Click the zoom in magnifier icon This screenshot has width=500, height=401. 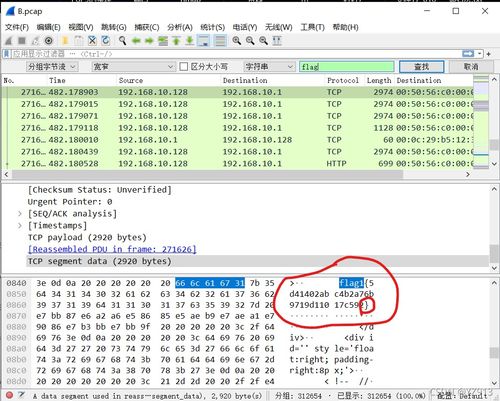(x=237, y=41)
